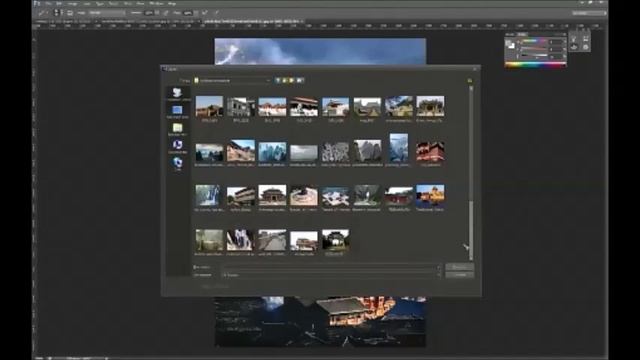This screenshot has height=360, width=640.
Task: Click the Open button in the dialog
Action: 460,267
